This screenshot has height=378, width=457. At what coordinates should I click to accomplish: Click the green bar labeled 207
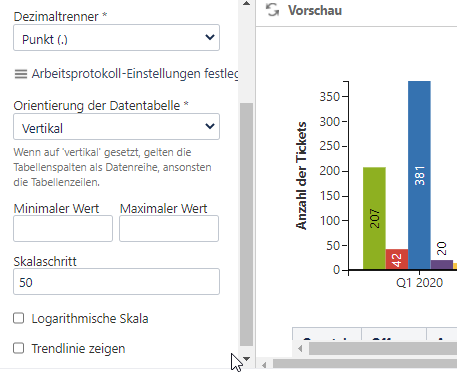pos(374,218)
